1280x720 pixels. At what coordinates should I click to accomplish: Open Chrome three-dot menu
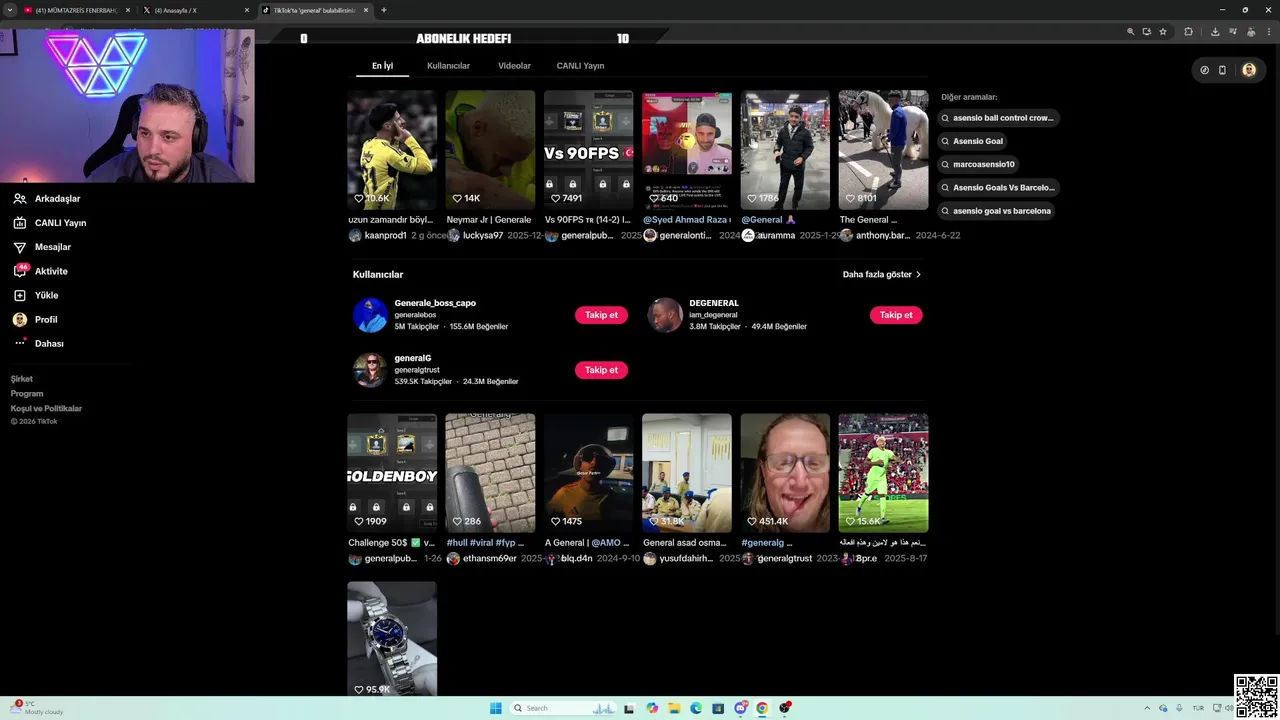click(1267, 32)
